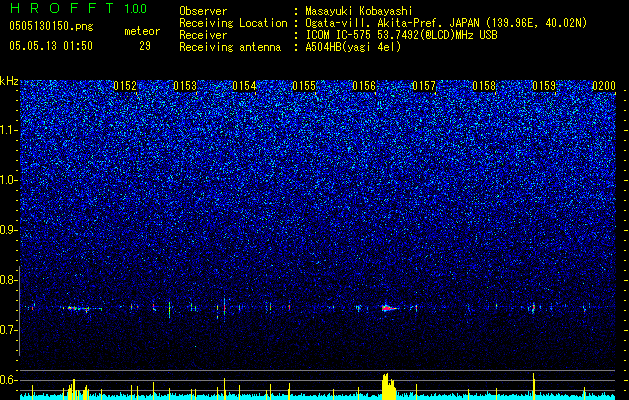Click the 'Receiving antenna' label
The width and height of the screenshot is (629, 400).
tap(230, 47)
